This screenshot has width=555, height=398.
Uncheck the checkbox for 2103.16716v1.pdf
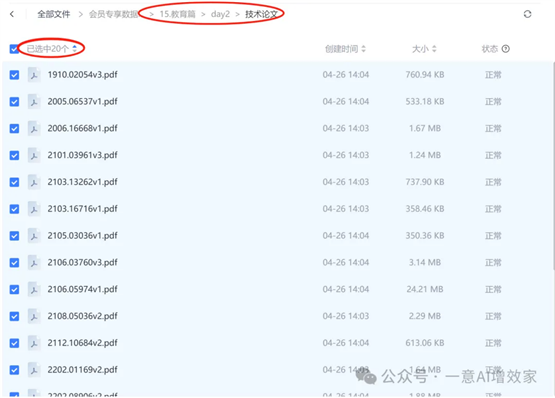14,209
